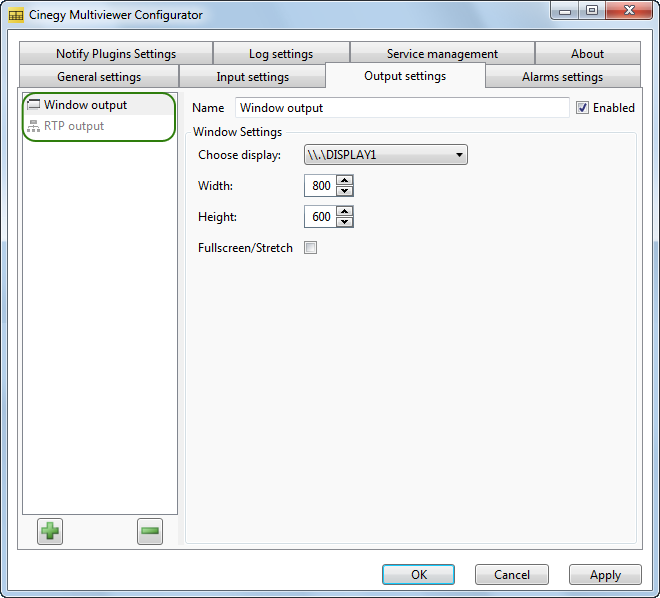Click the minus remove output button
Image resolution: width=660 pixels, height=598 pixels.
pos(150,531)
